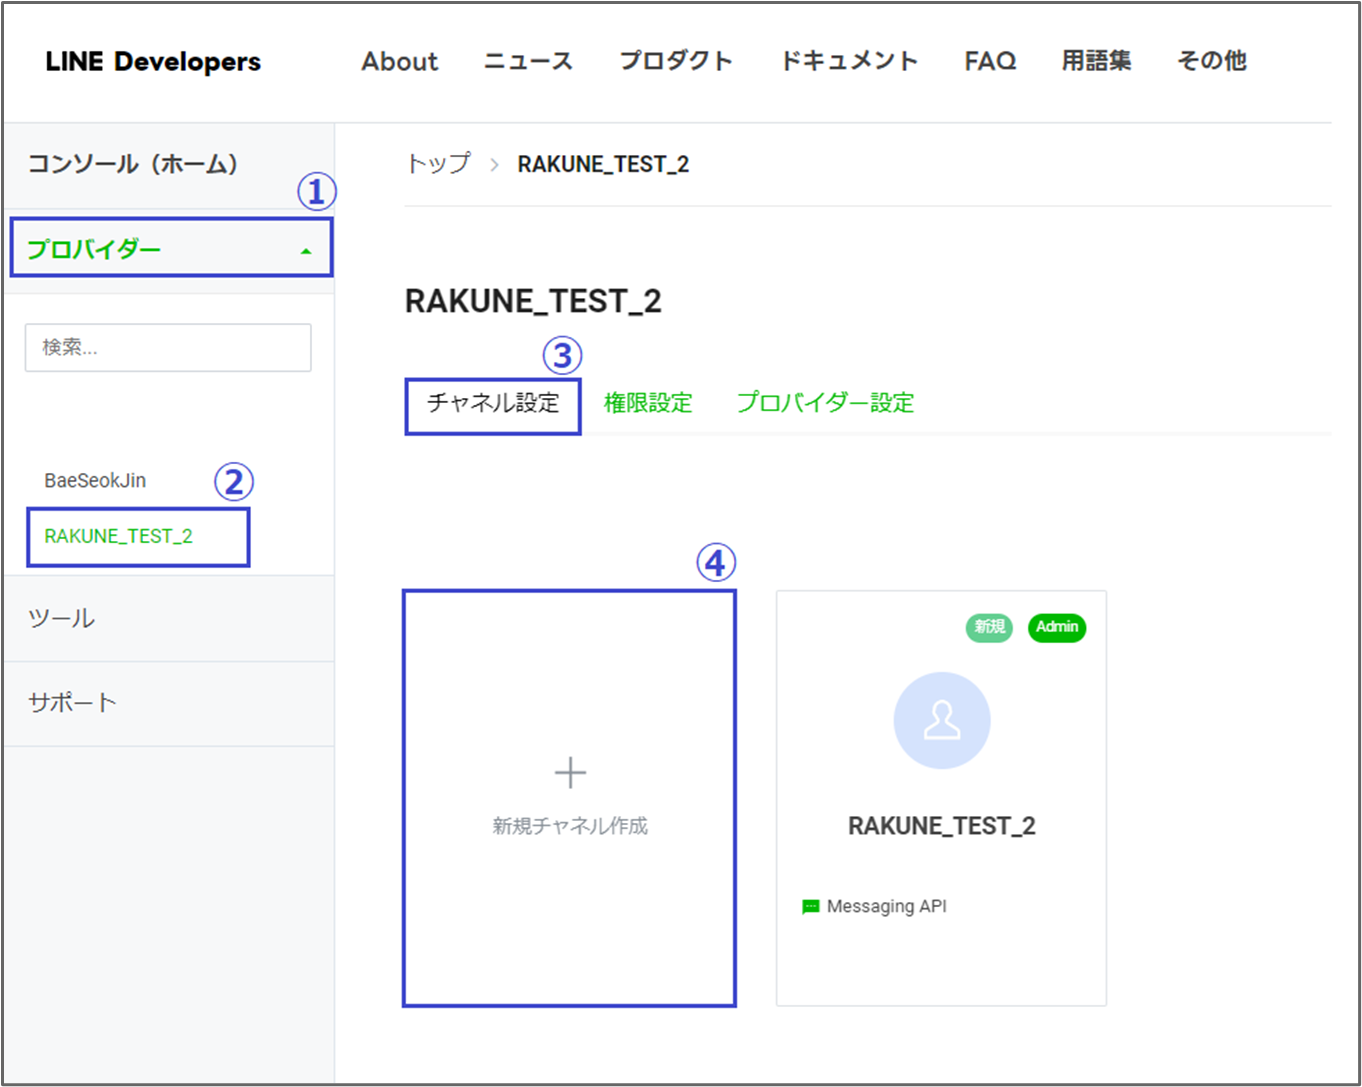
Task: Open the その他 menu
Action: (x=1212, y=61)
